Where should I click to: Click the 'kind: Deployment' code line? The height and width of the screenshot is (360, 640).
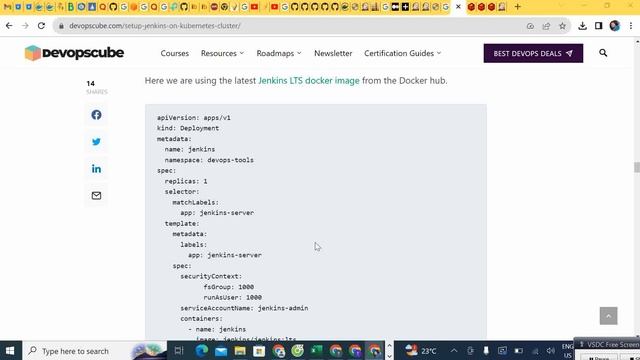[x=188, y=128]
